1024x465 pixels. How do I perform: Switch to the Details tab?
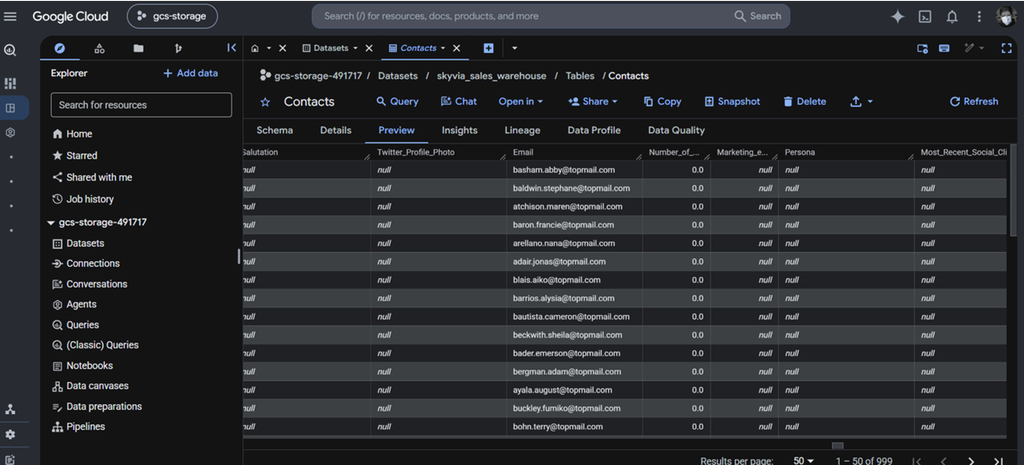point(336,131)
